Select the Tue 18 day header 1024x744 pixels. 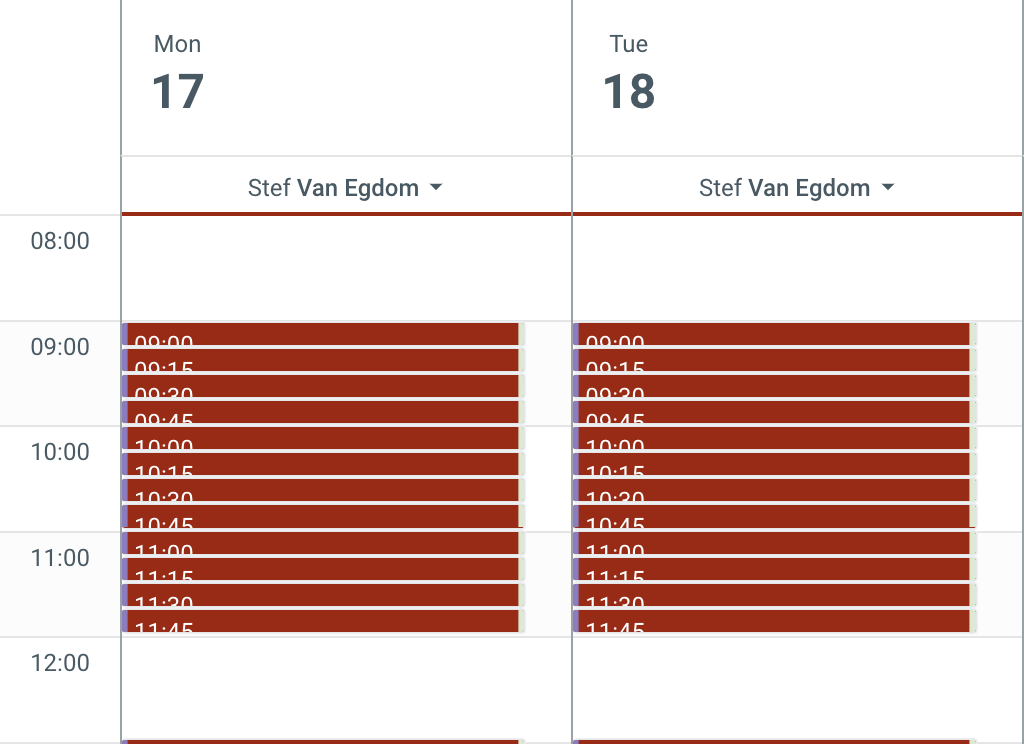[x=629, y=75]
